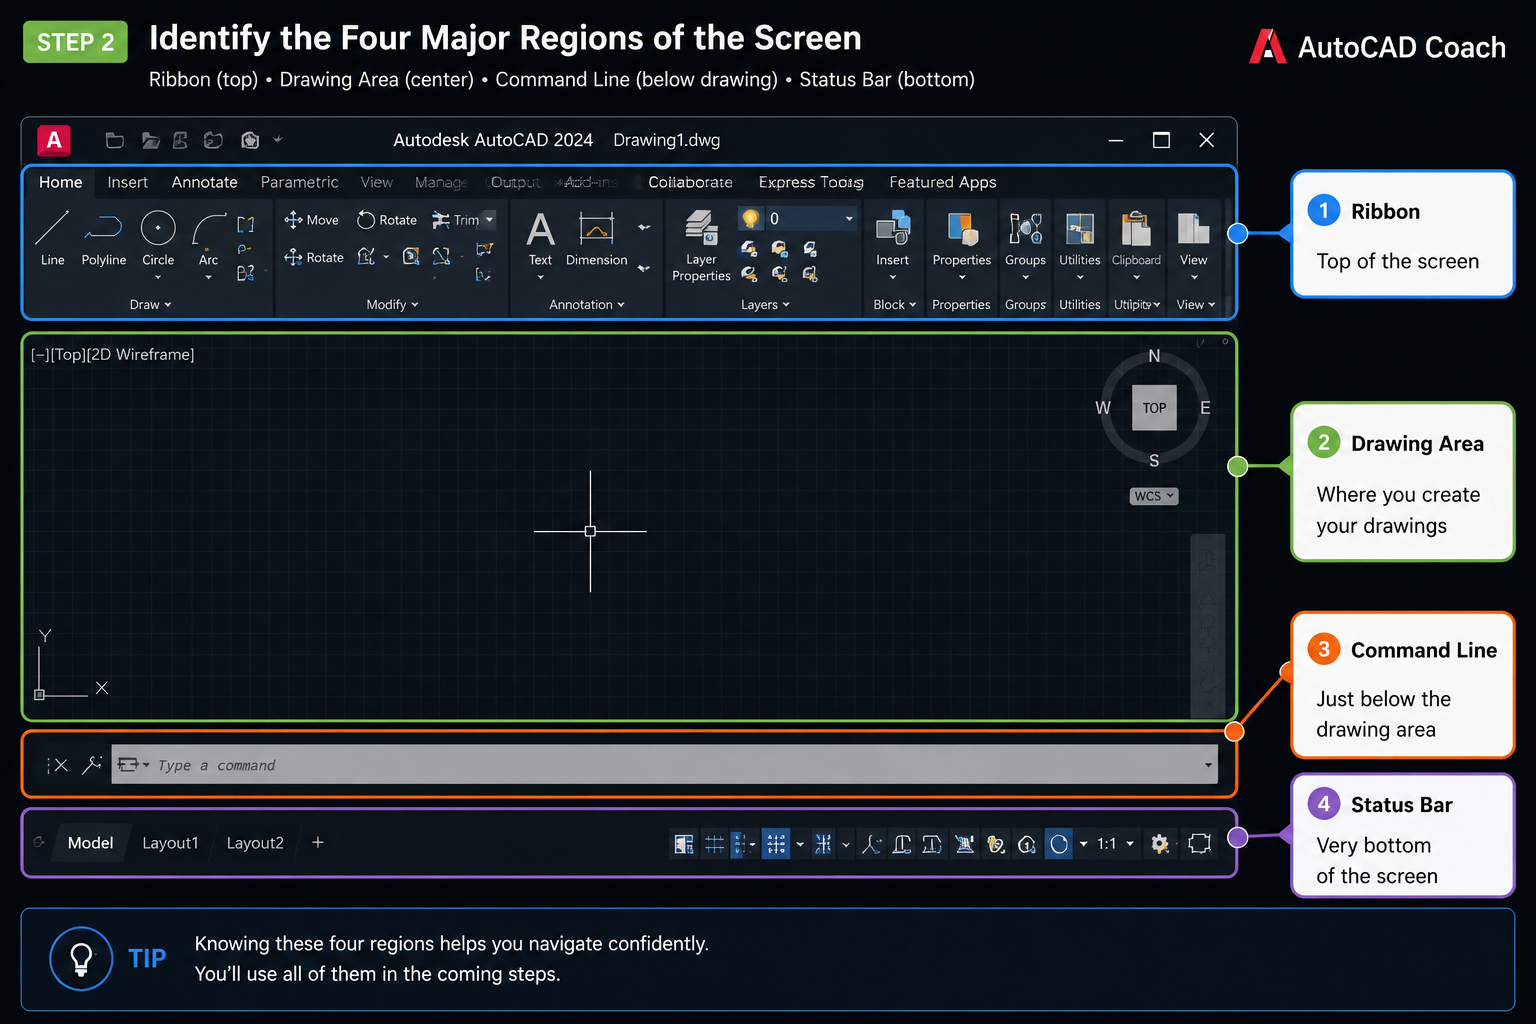Click the Dimension tool
The image size is (1536, 1024).
click(596, 238)
